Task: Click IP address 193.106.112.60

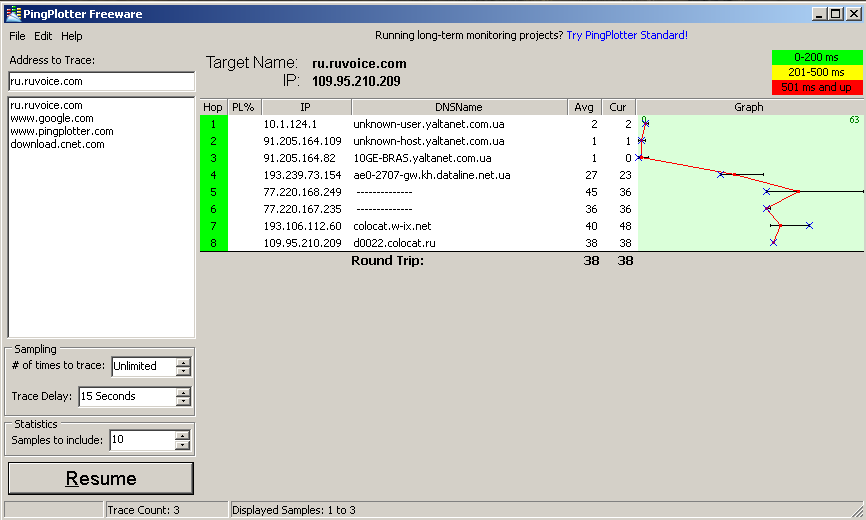Action: [x=302, y=226]
